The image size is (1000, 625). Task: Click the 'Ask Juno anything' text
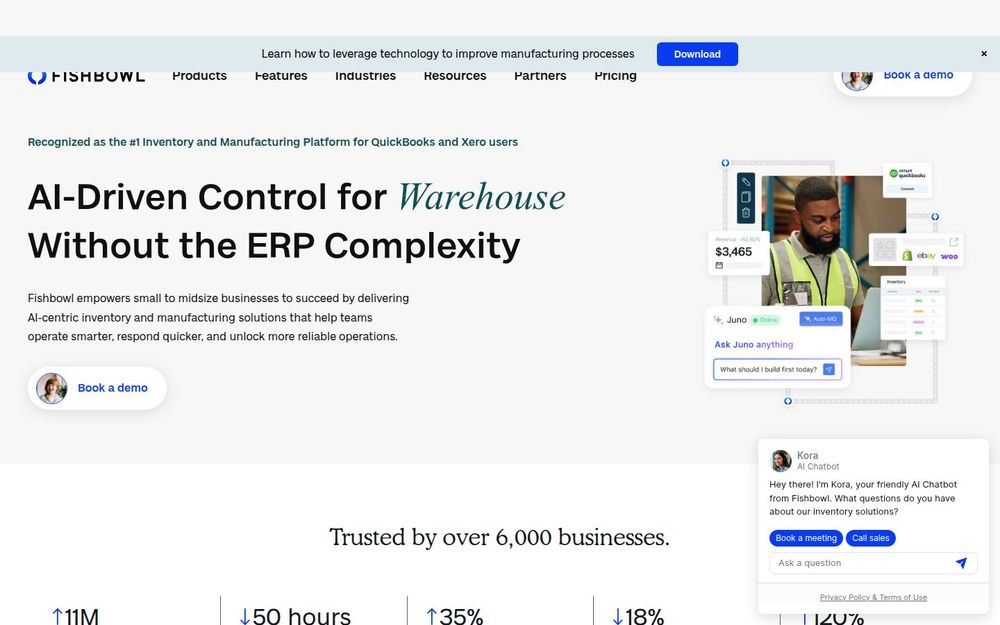pos(753,344)
